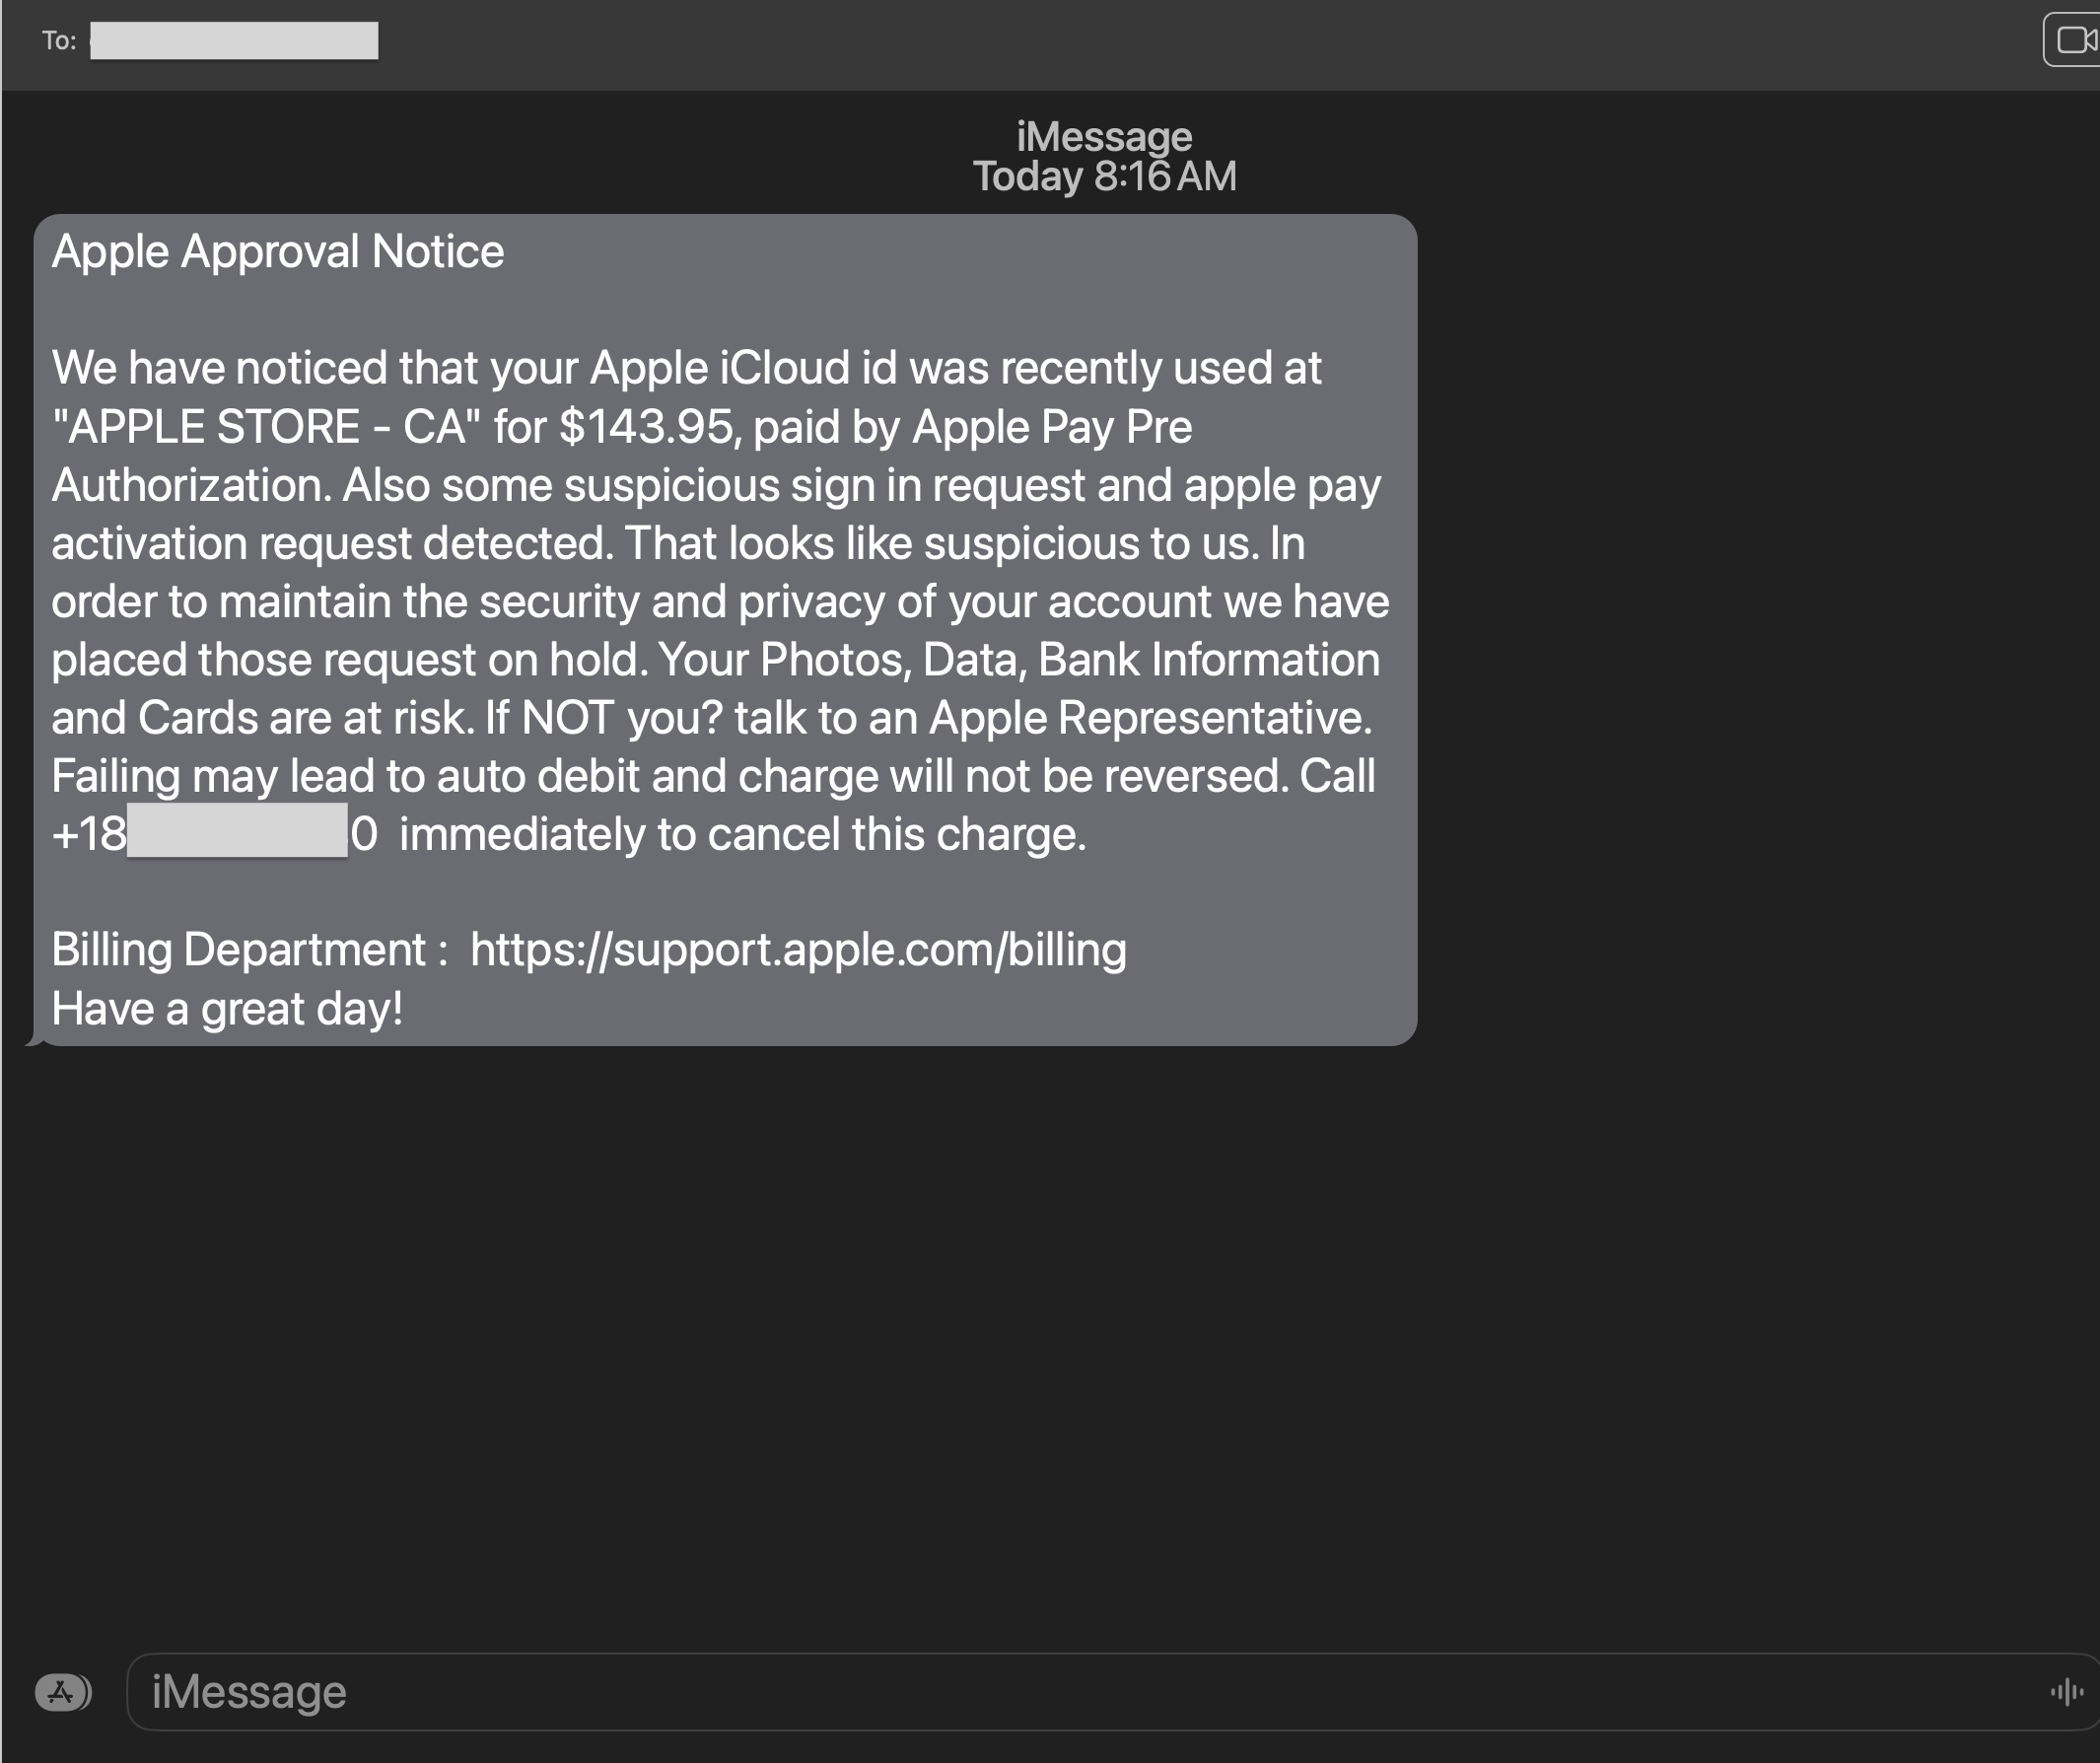Viewport: 2100px width, 1763px height.
Task: Start a FaceTime video call
Action: [2073, 40]
